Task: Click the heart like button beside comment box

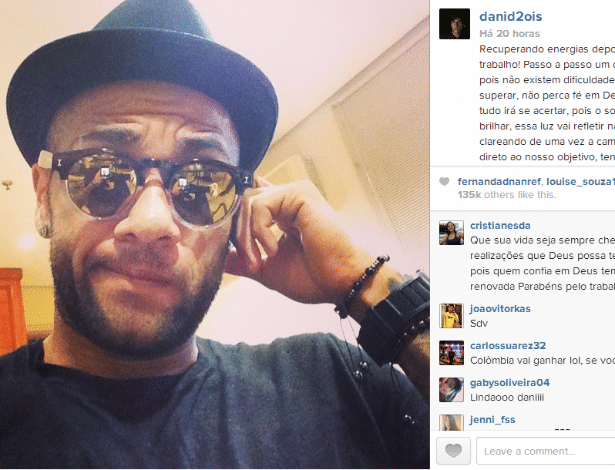Action: 453,451
